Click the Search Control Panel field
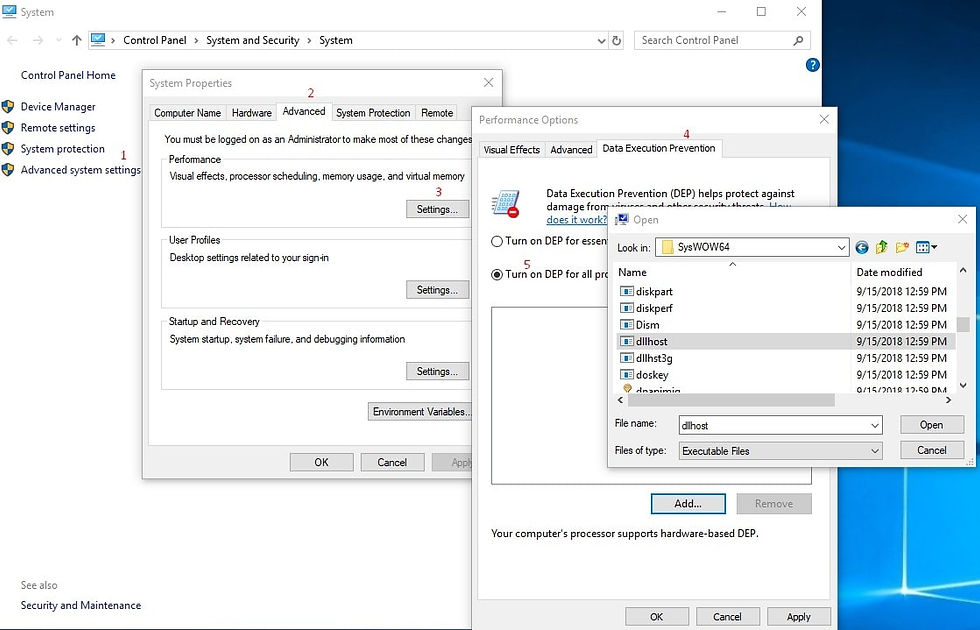 [722, 41]
